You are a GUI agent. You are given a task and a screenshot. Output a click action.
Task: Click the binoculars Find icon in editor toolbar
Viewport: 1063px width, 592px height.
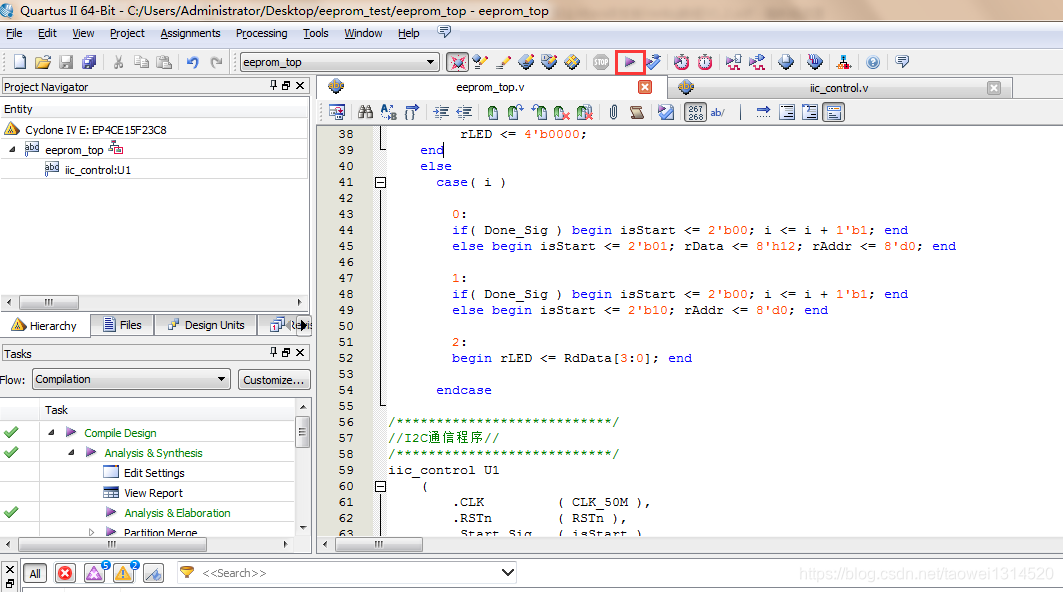click(365, 113)
